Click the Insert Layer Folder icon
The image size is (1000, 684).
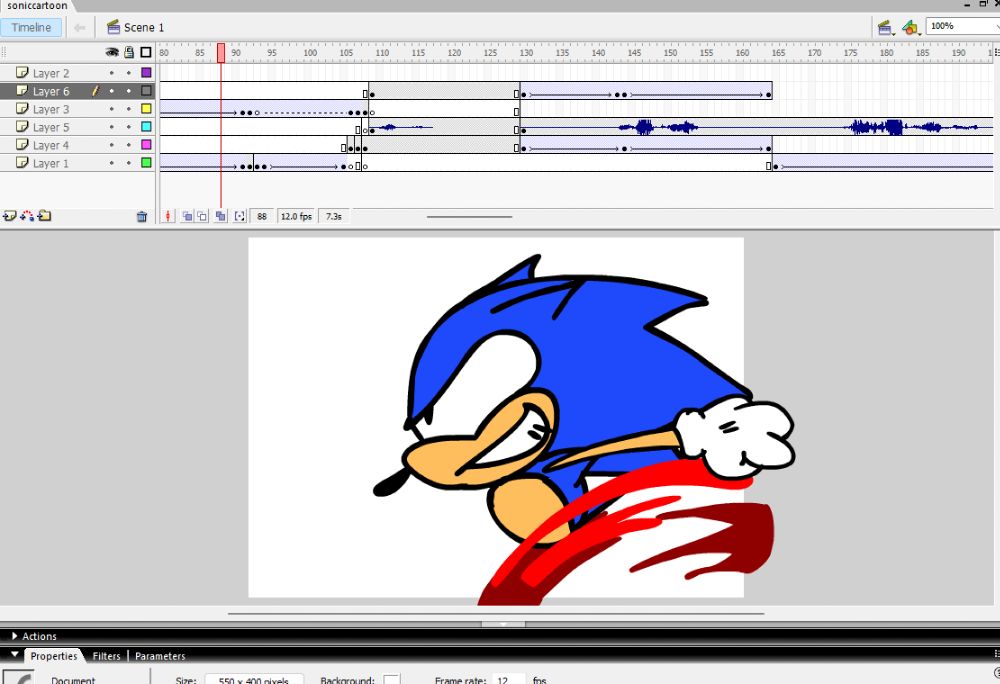click(x=44, y=216)
